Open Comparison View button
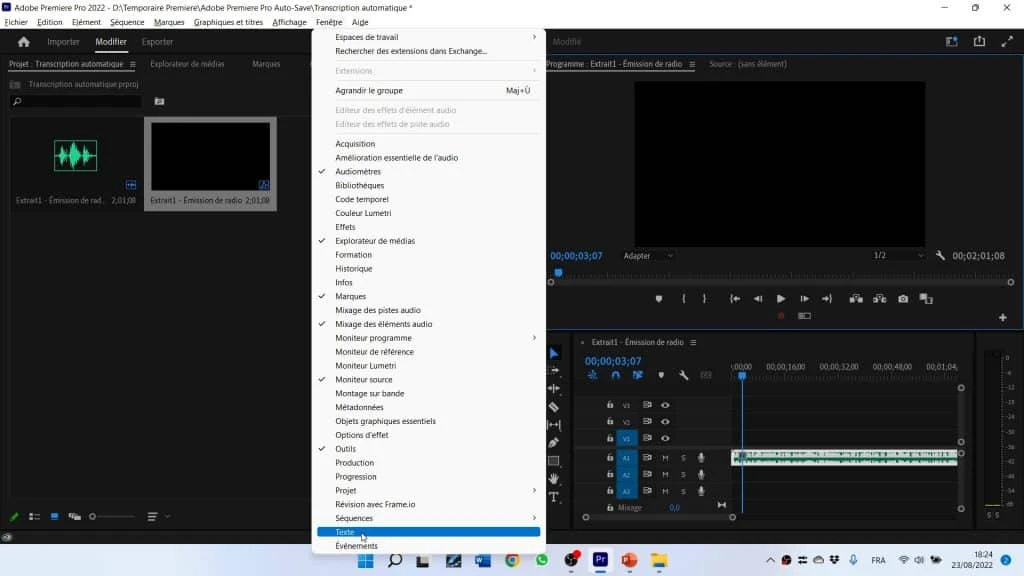This screenshot has width=1024, height=576. [x=926, y=299]
